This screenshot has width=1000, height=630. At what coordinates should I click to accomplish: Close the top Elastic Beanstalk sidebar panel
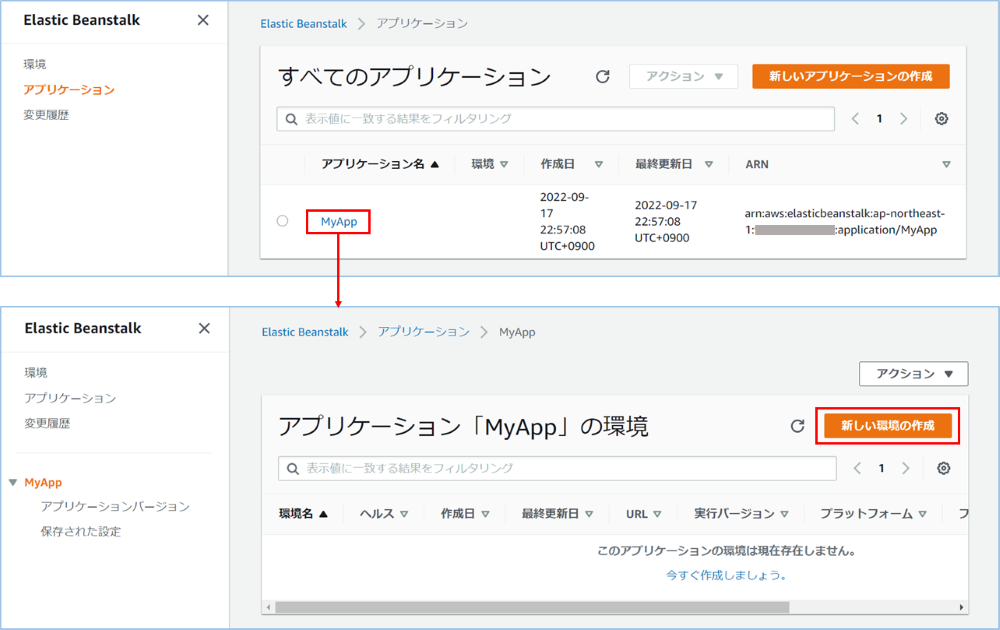point(203,20)
